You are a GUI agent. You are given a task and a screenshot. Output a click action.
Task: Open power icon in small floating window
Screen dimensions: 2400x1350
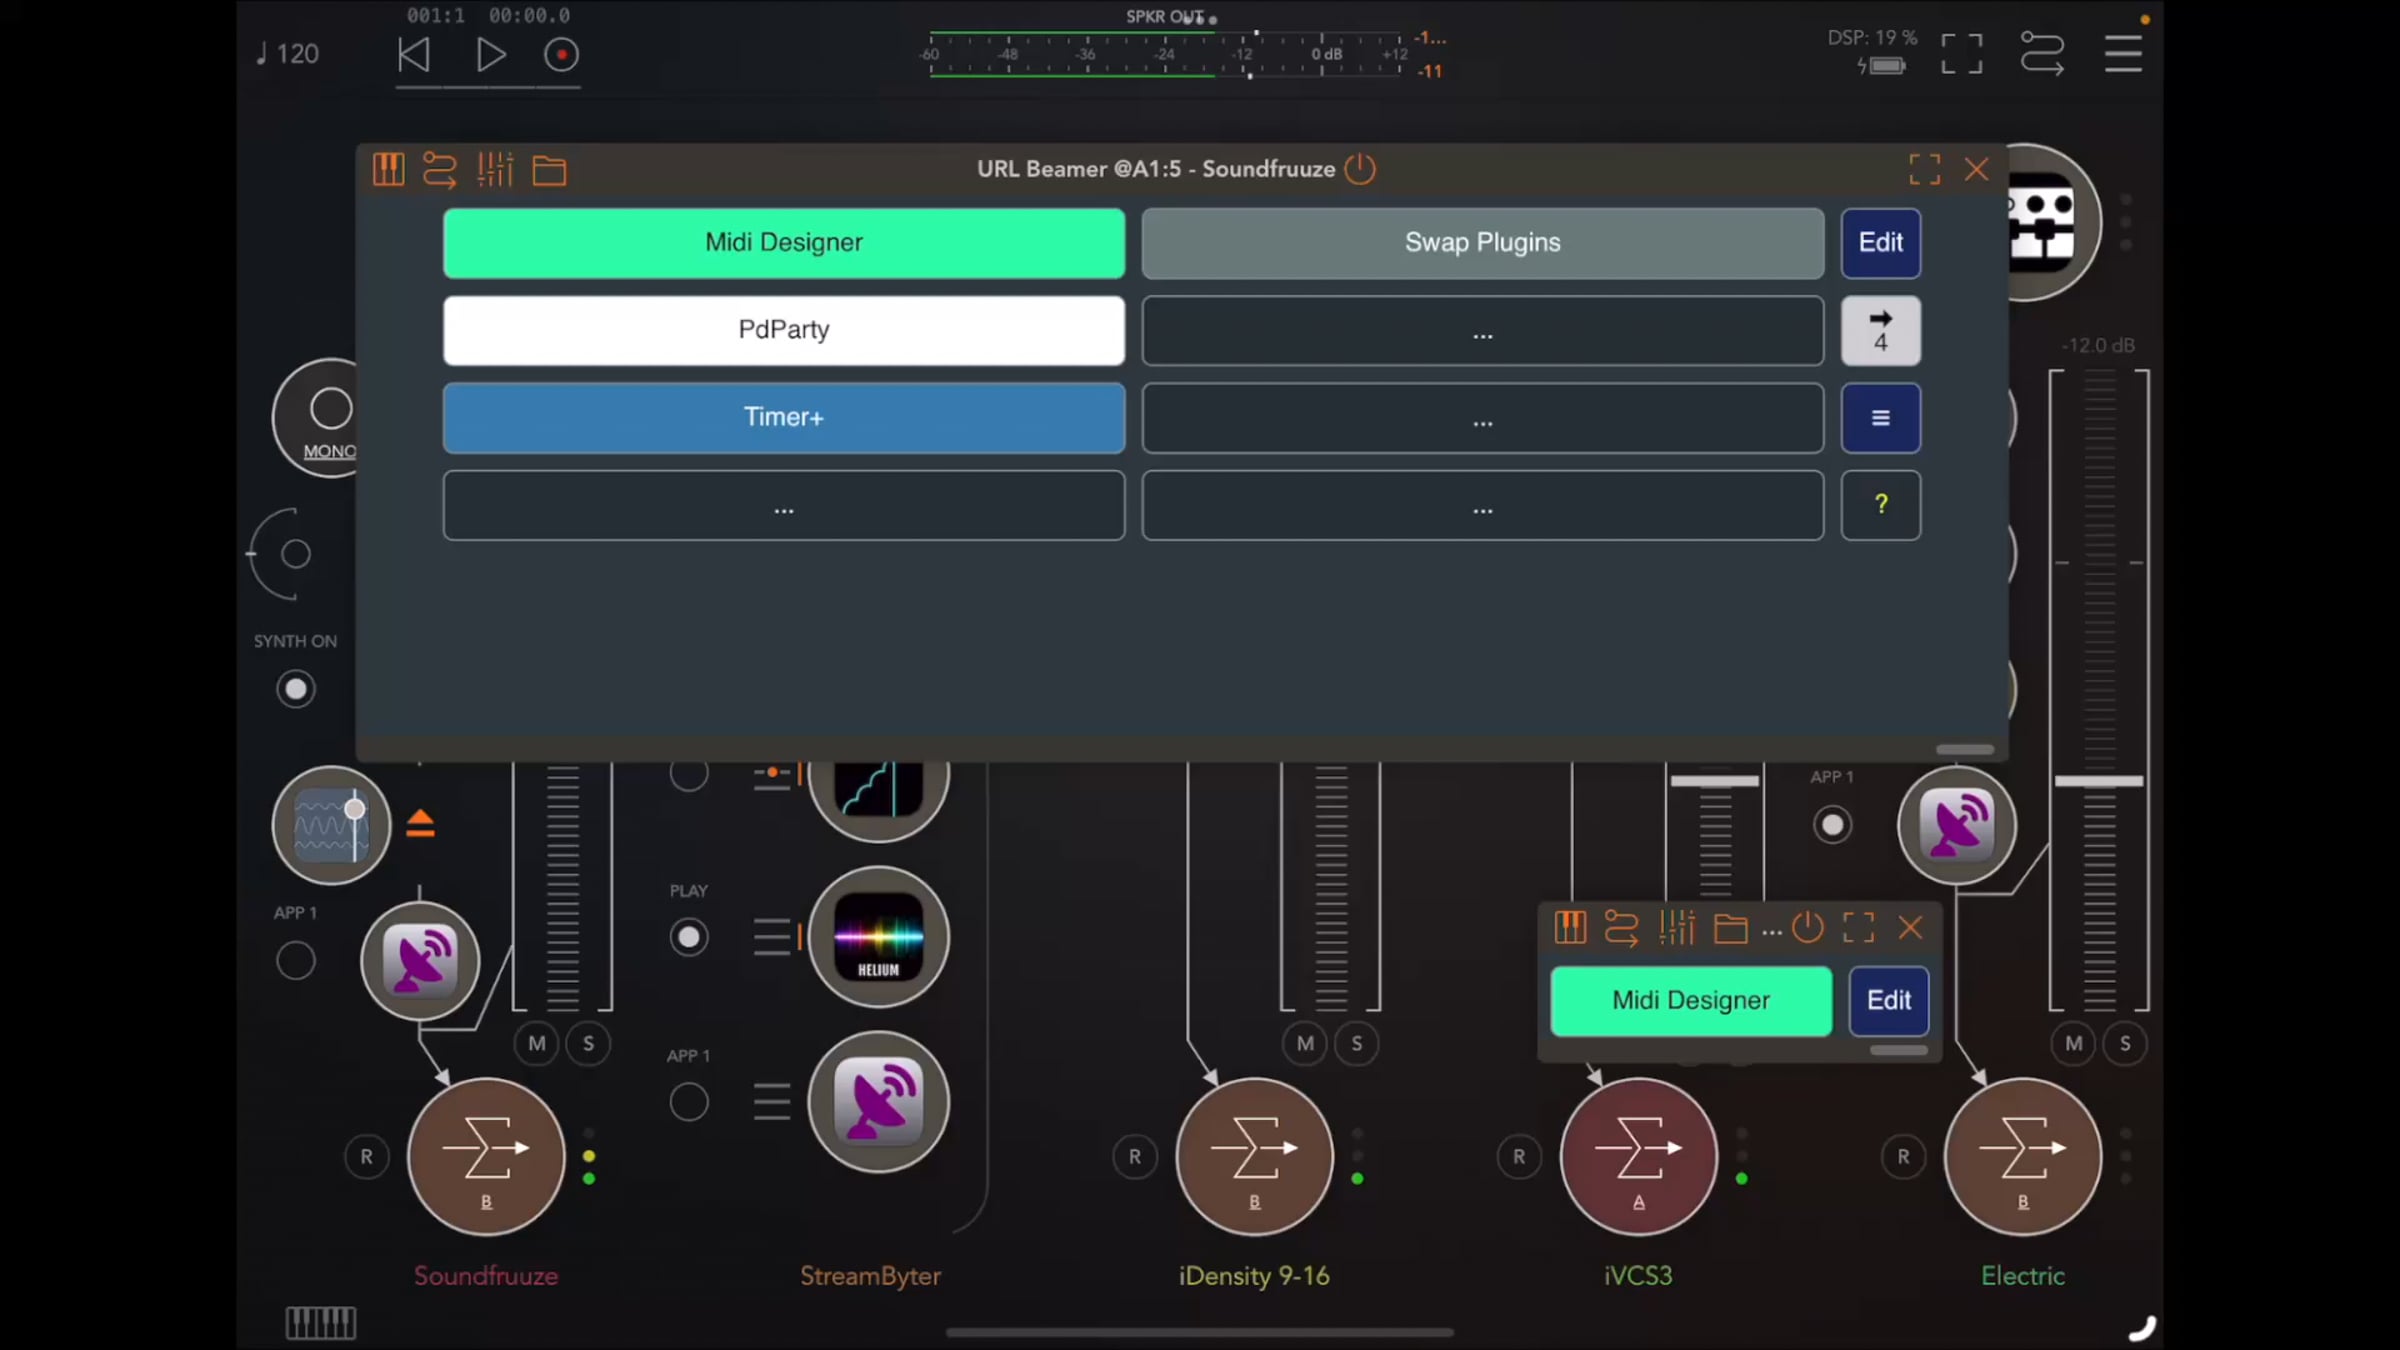(1808, 928)
